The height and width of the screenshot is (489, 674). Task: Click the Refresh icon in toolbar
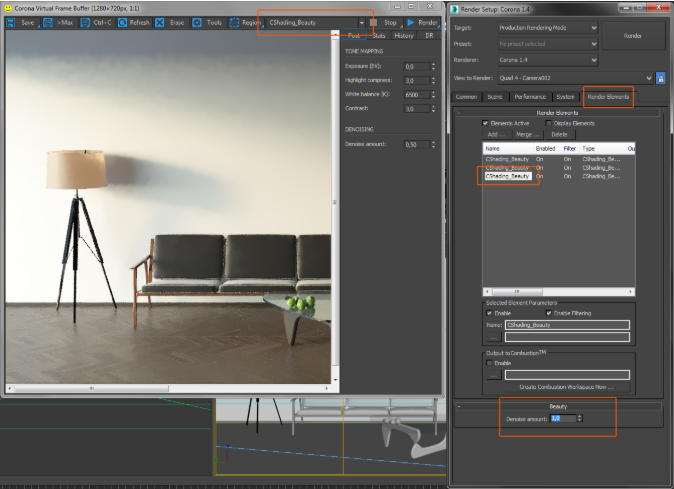(x=123, y=22)
